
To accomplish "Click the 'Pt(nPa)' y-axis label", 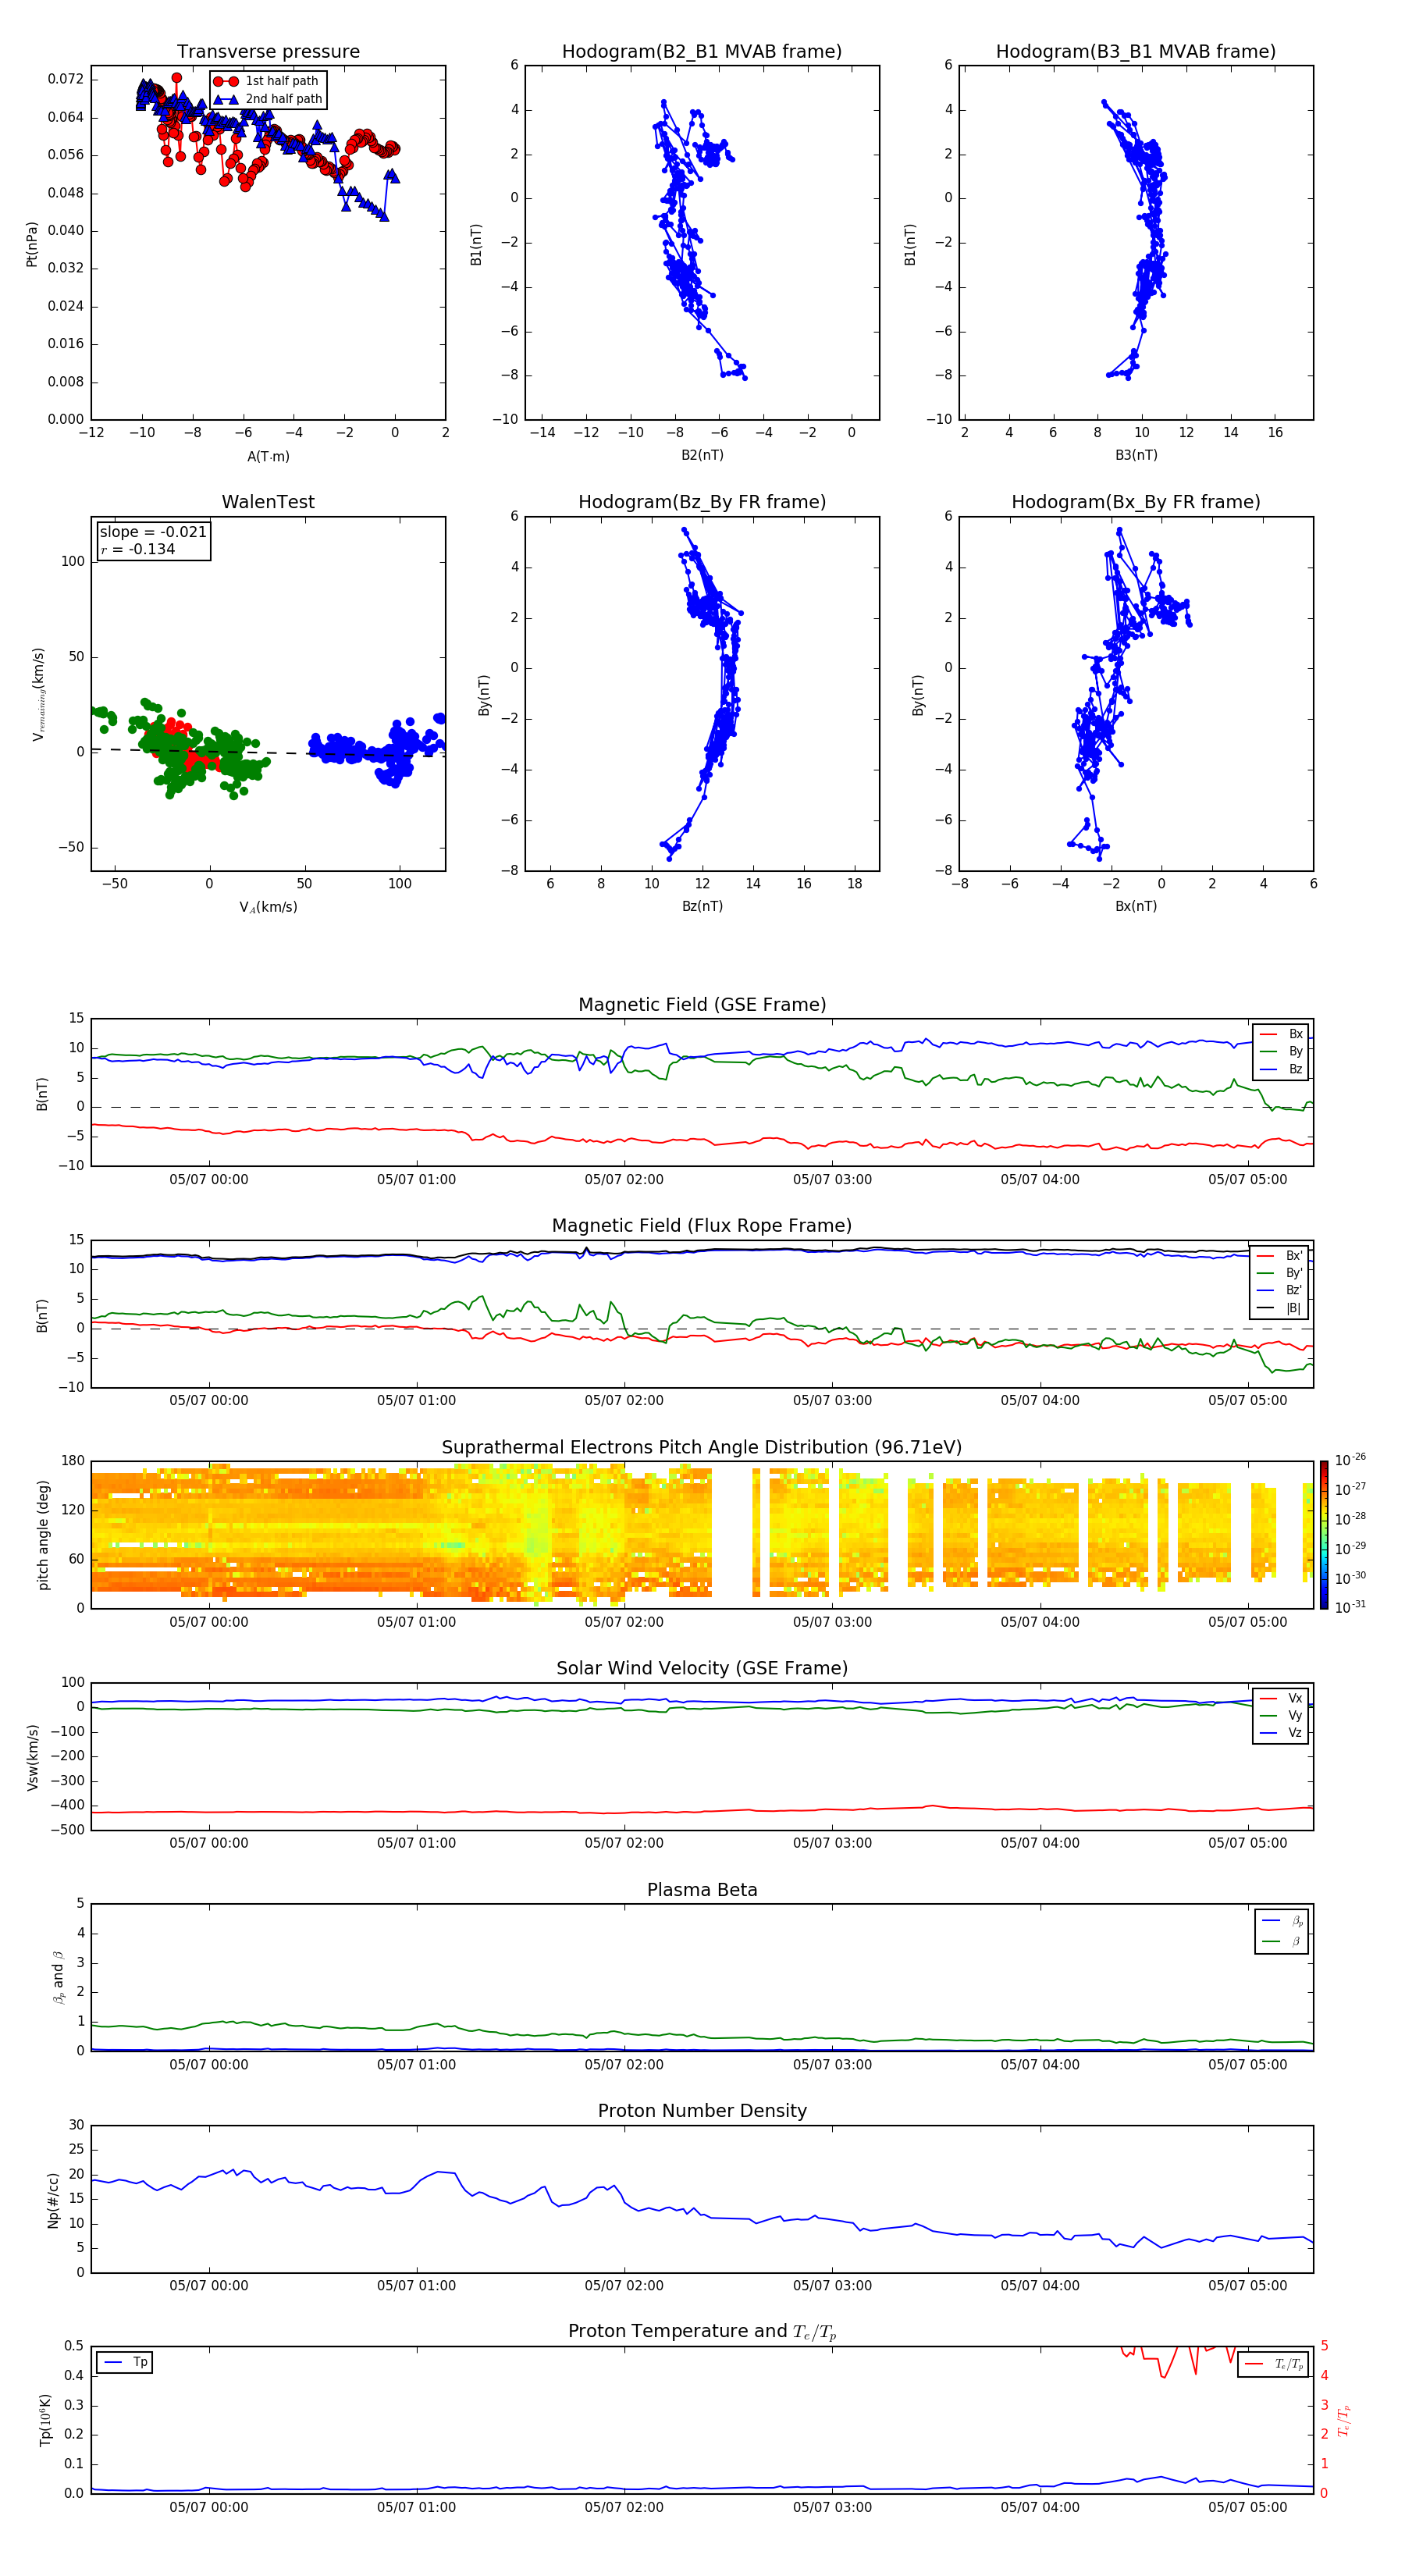I will click(32, 244).
